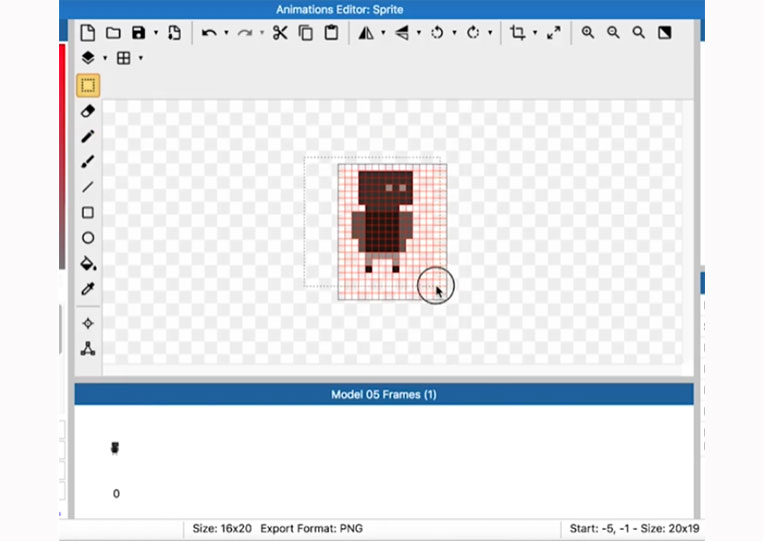
Task: Open the grid options dropdown arrow
Action: coord(141,58)
